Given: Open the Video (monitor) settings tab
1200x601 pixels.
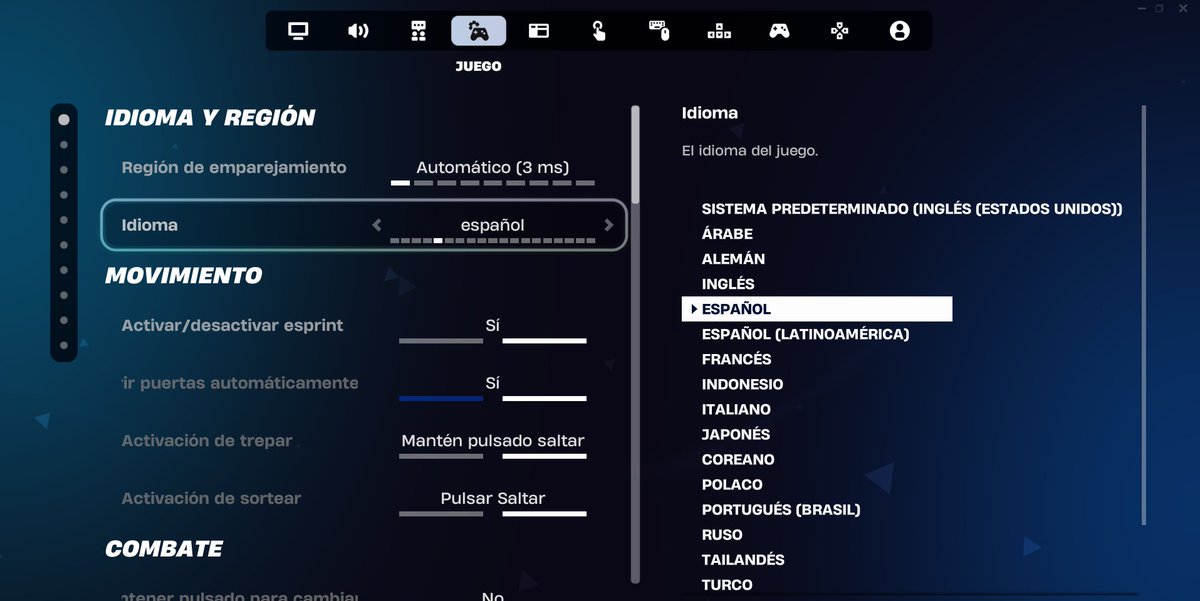Looking at the screenshot, I should [x=297, y=31].
